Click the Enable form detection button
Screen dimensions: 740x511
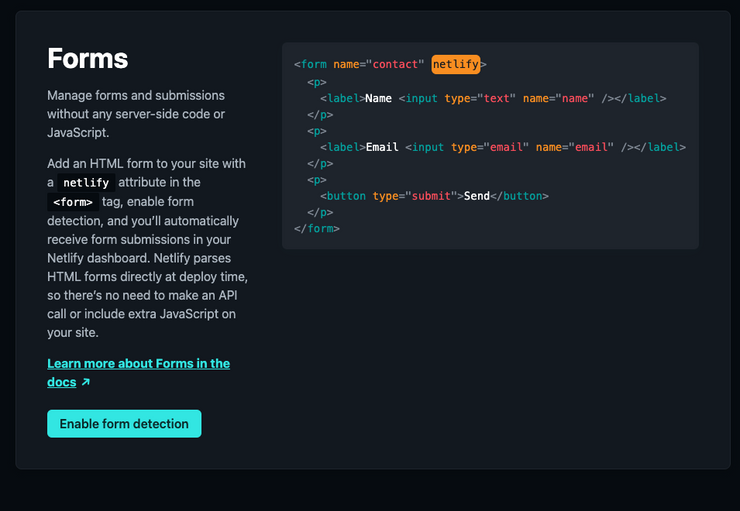click(124, 424)
